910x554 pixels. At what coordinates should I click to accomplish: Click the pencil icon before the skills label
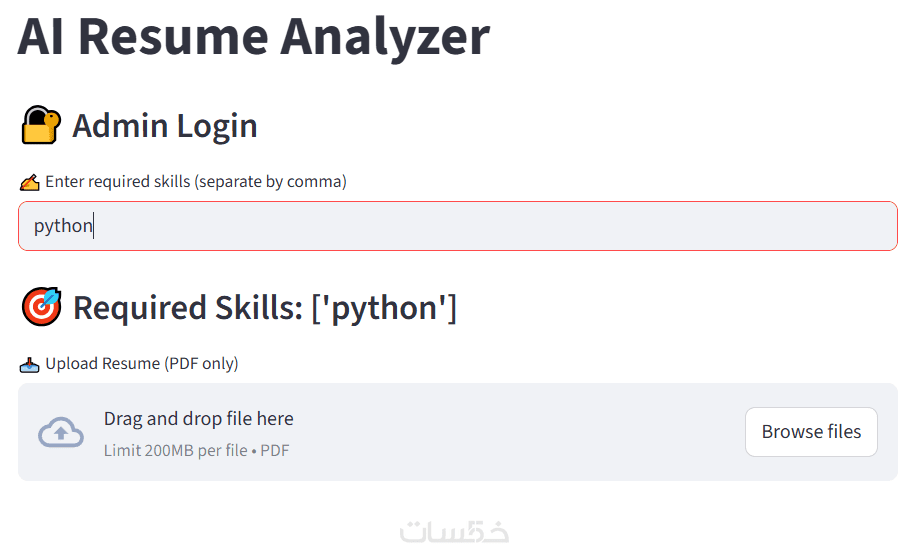(x=29, y=182)
